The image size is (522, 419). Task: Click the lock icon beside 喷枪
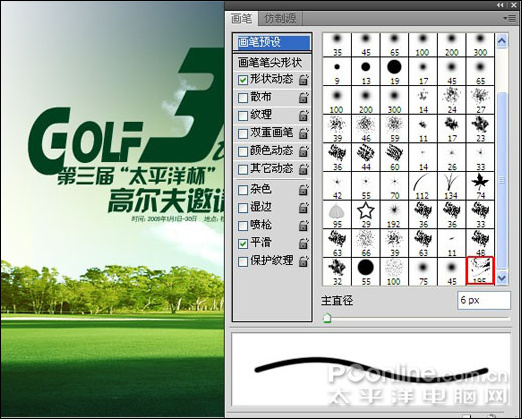tap(304, 225)
